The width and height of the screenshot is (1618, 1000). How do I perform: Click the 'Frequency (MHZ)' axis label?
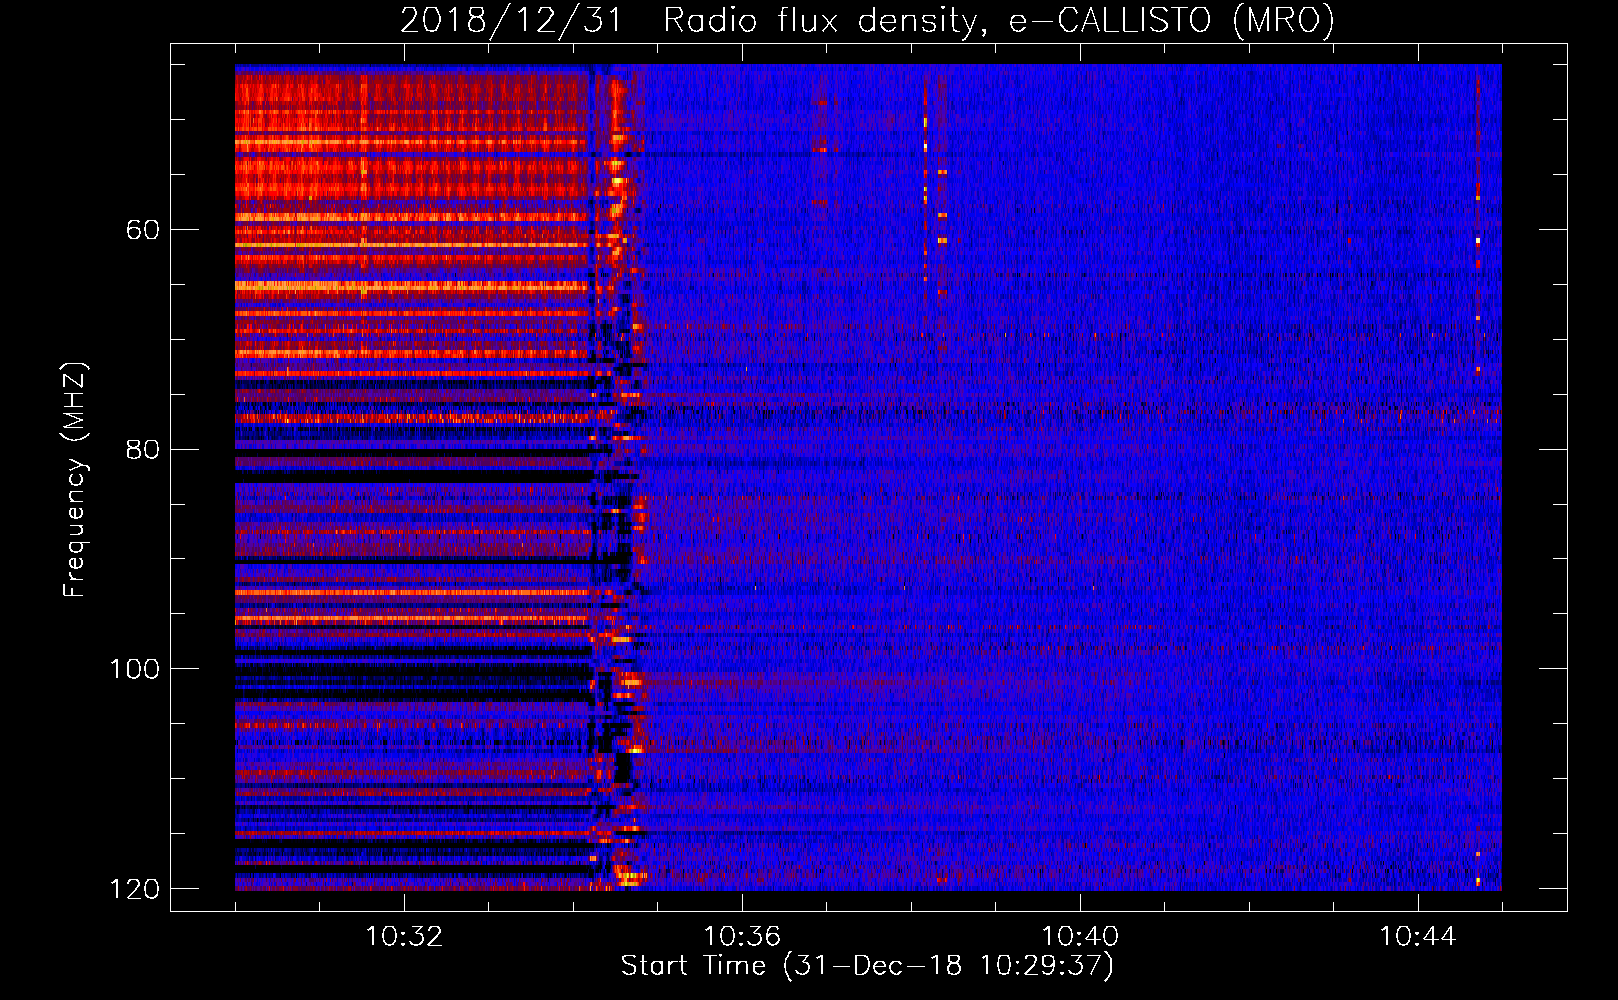point(75,480)
